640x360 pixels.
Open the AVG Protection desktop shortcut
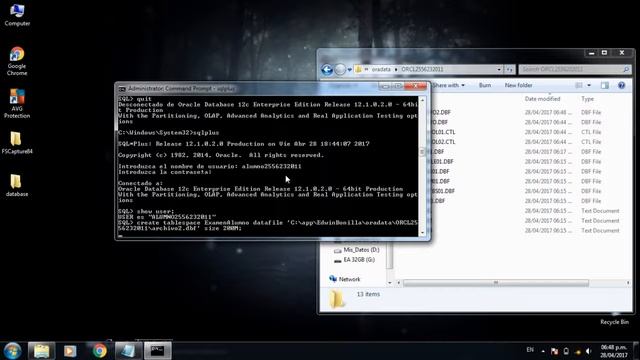17,103
